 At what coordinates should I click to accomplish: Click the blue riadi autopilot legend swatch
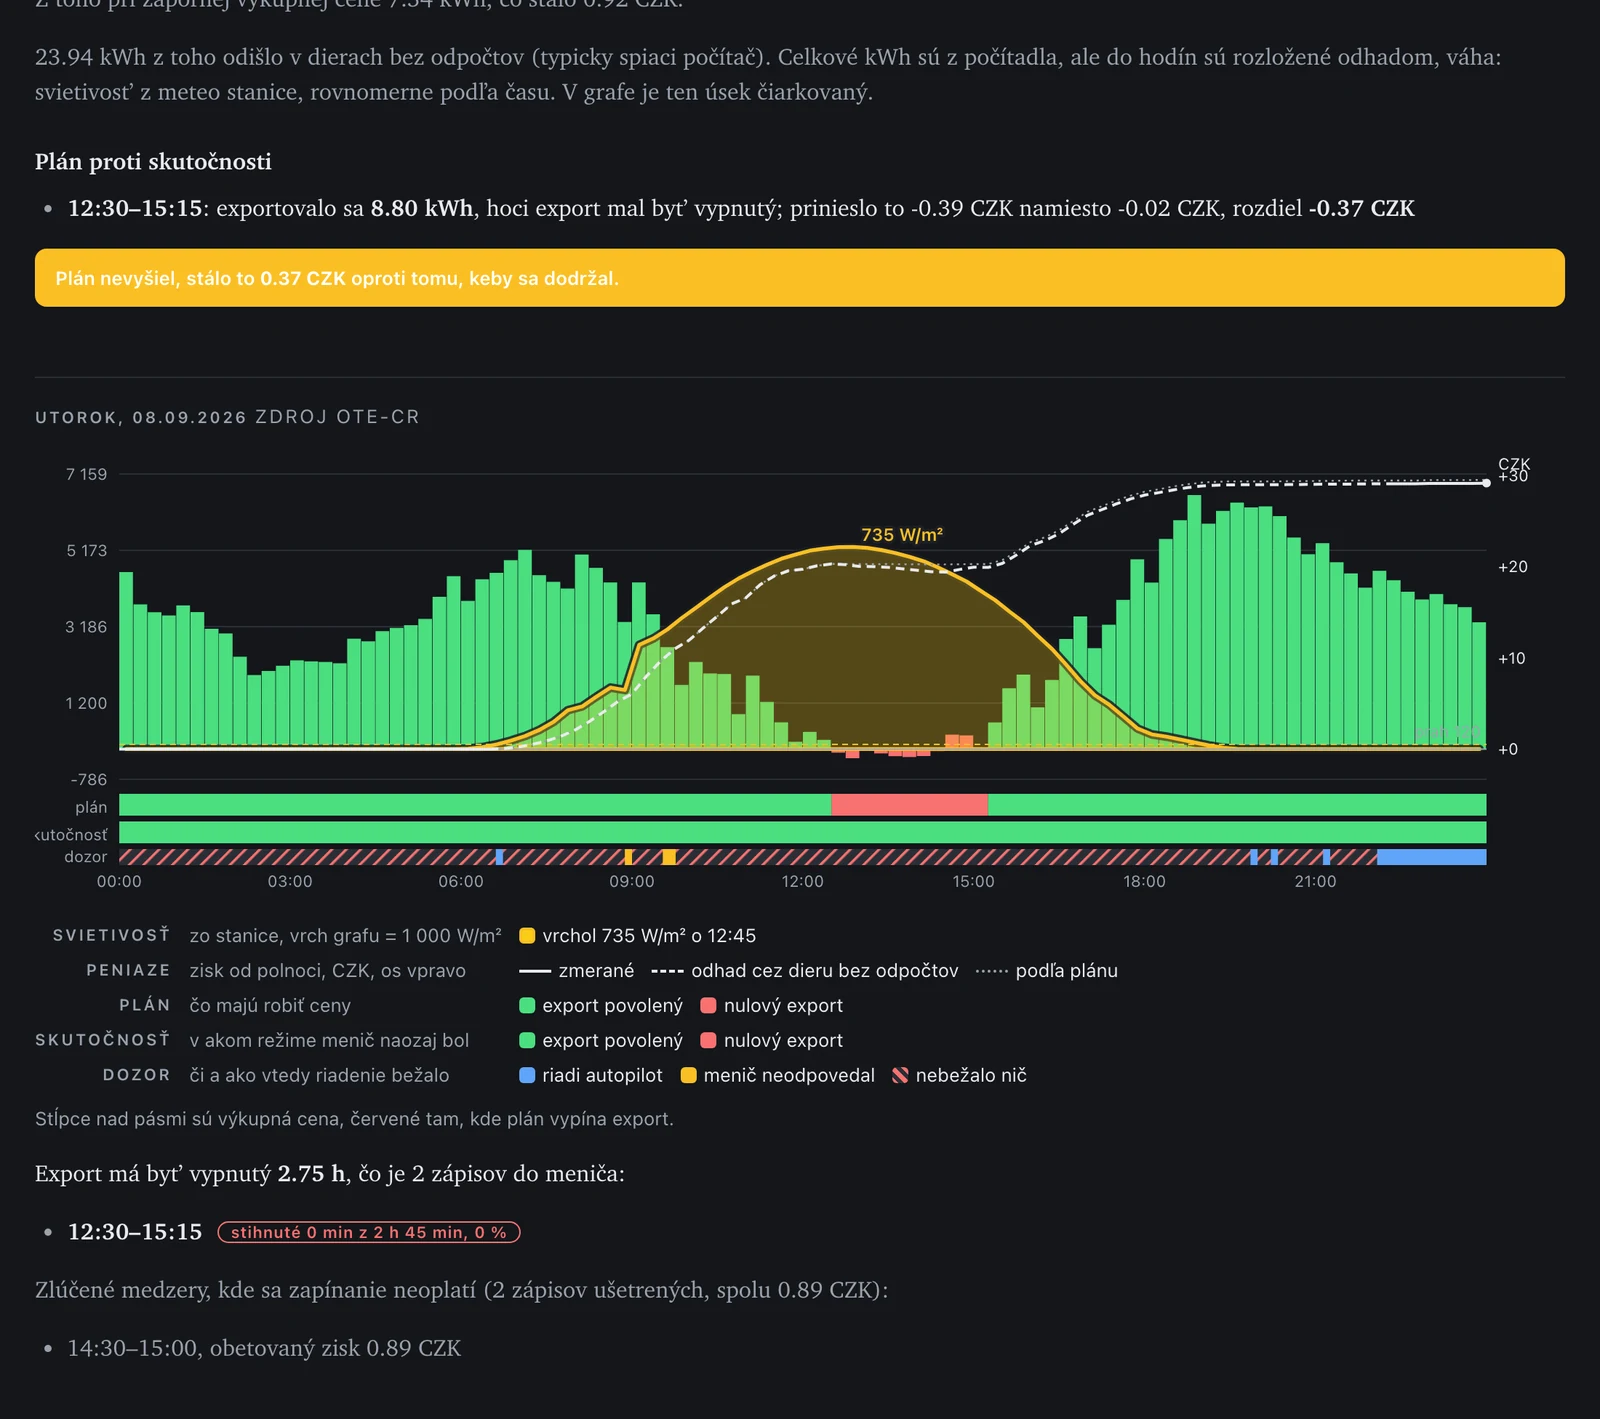point(527,1076)
